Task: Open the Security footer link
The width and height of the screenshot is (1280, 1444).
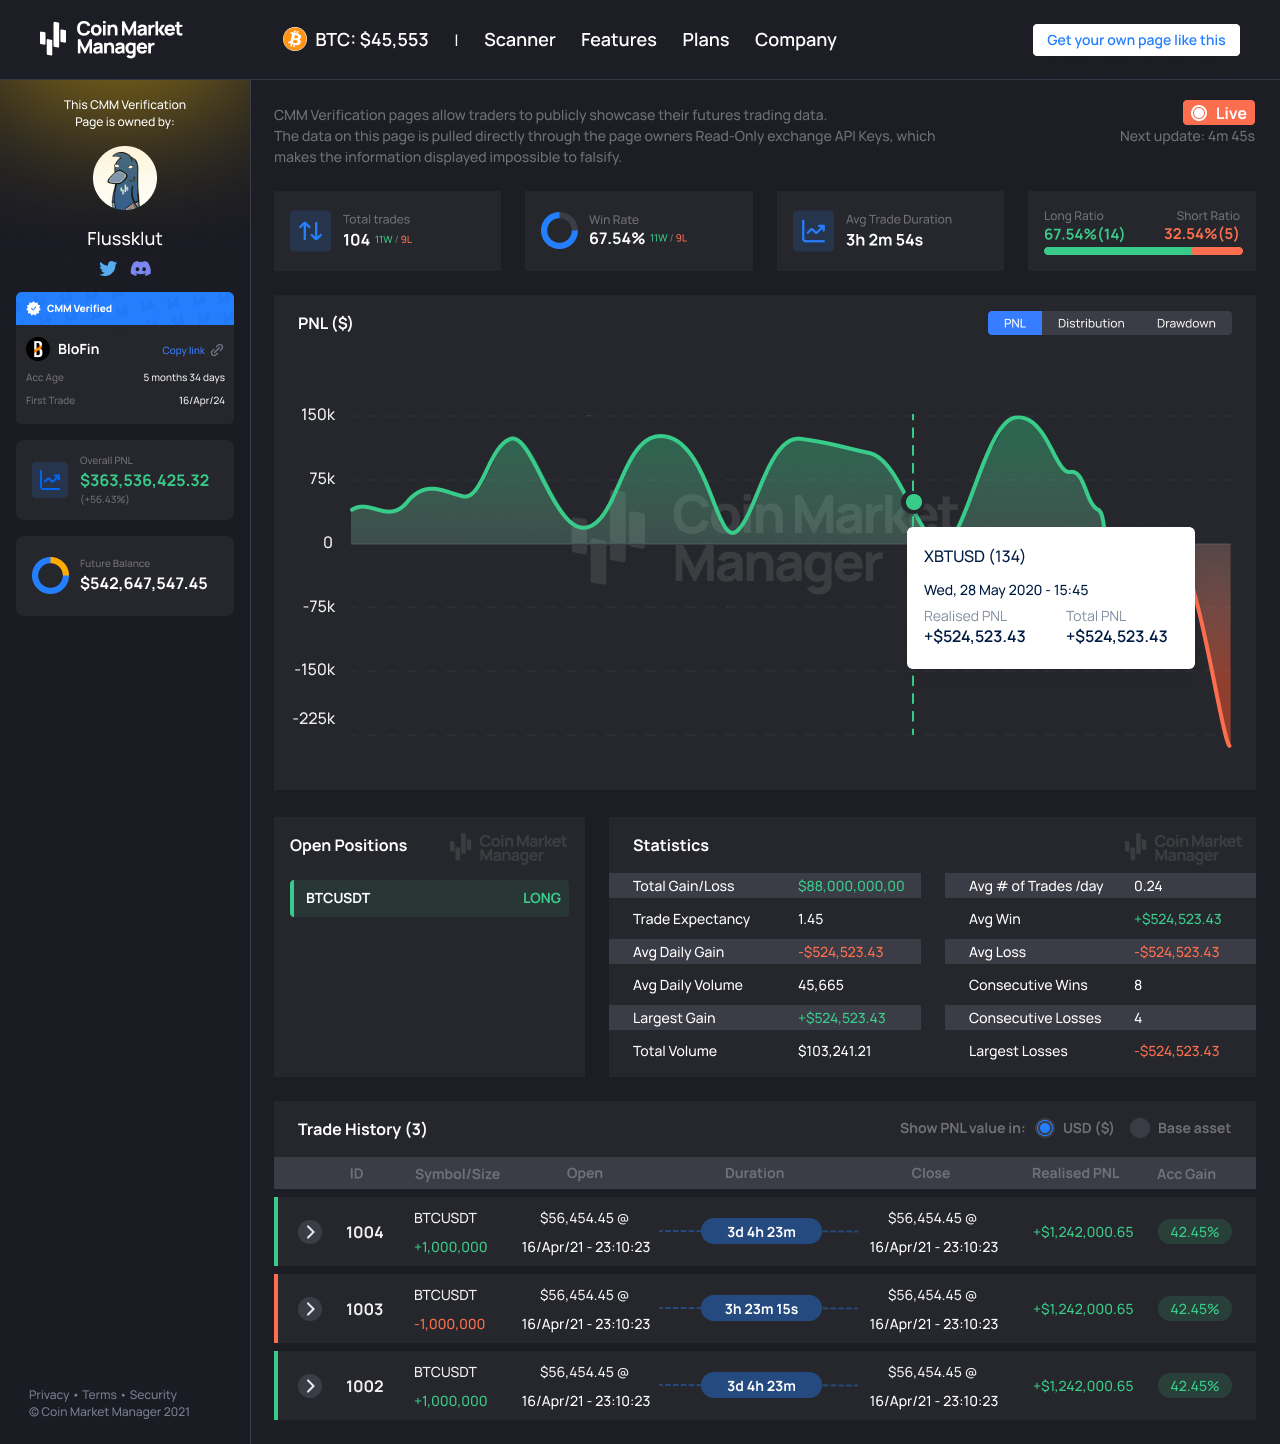Action: pyautogui.click(x=153, y=1395)
